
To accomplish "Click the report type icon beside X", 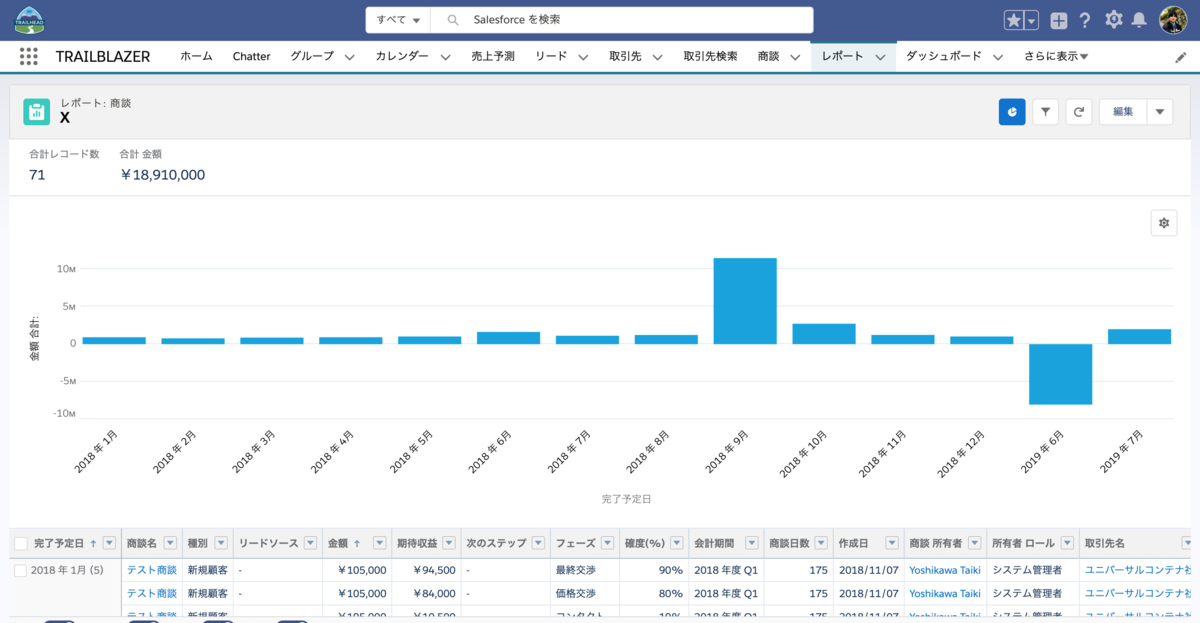I will [x=37, y=112].
